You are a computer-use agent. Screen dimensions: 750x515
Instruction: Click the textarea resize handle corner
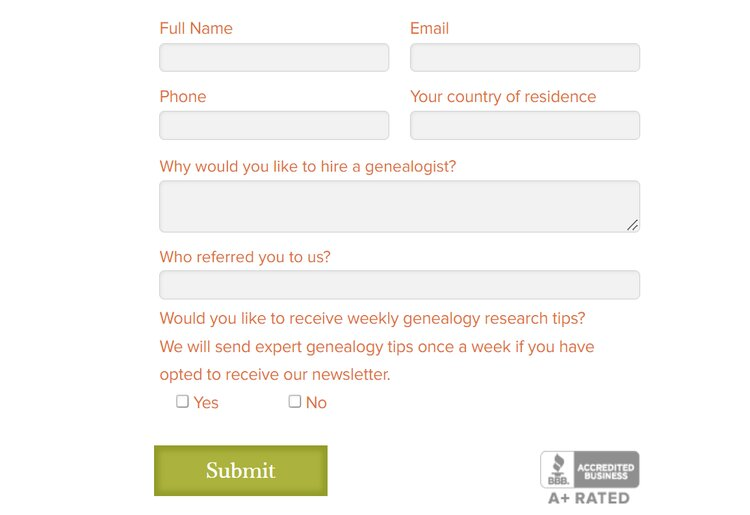click(x=633, y=226)
